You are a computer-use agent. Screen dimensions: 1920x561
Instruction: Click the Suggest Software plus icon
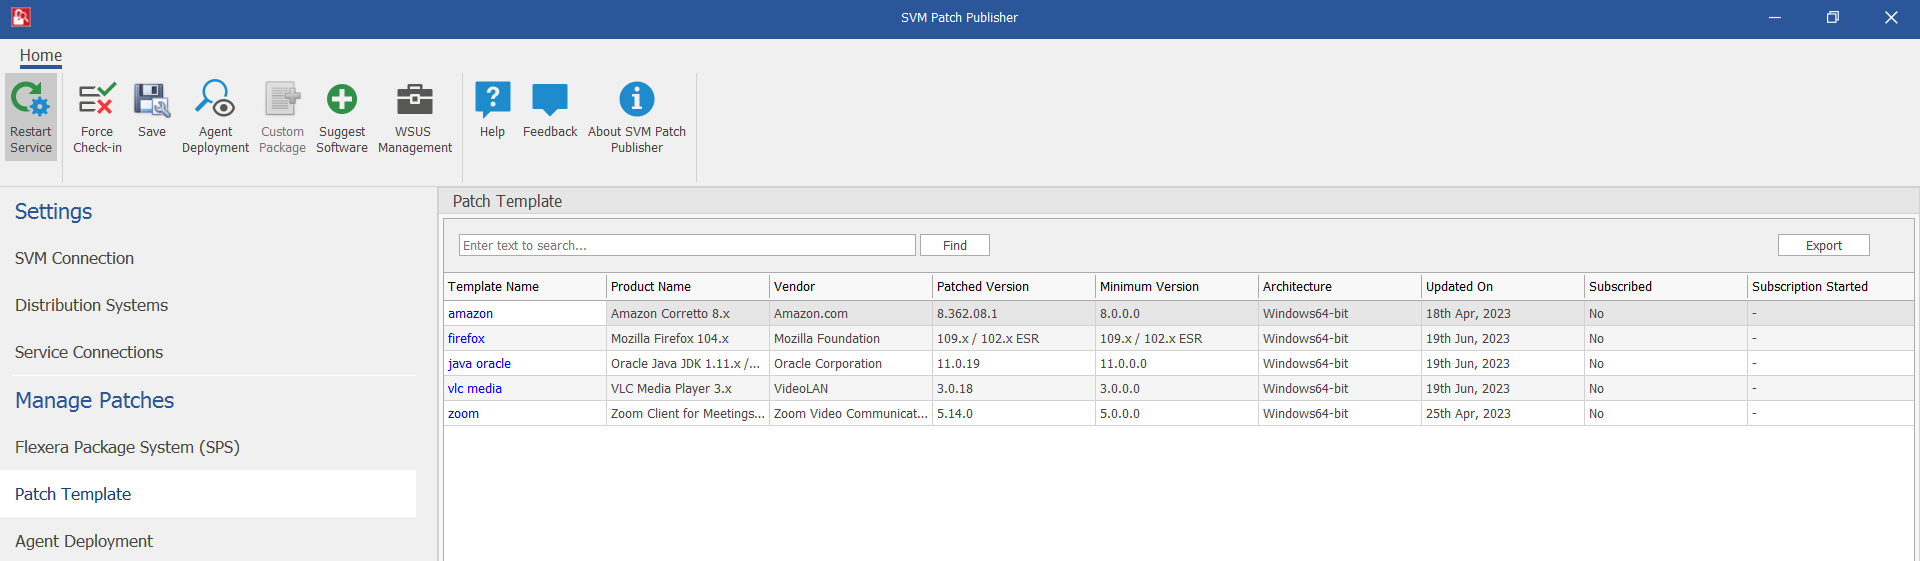342,101
